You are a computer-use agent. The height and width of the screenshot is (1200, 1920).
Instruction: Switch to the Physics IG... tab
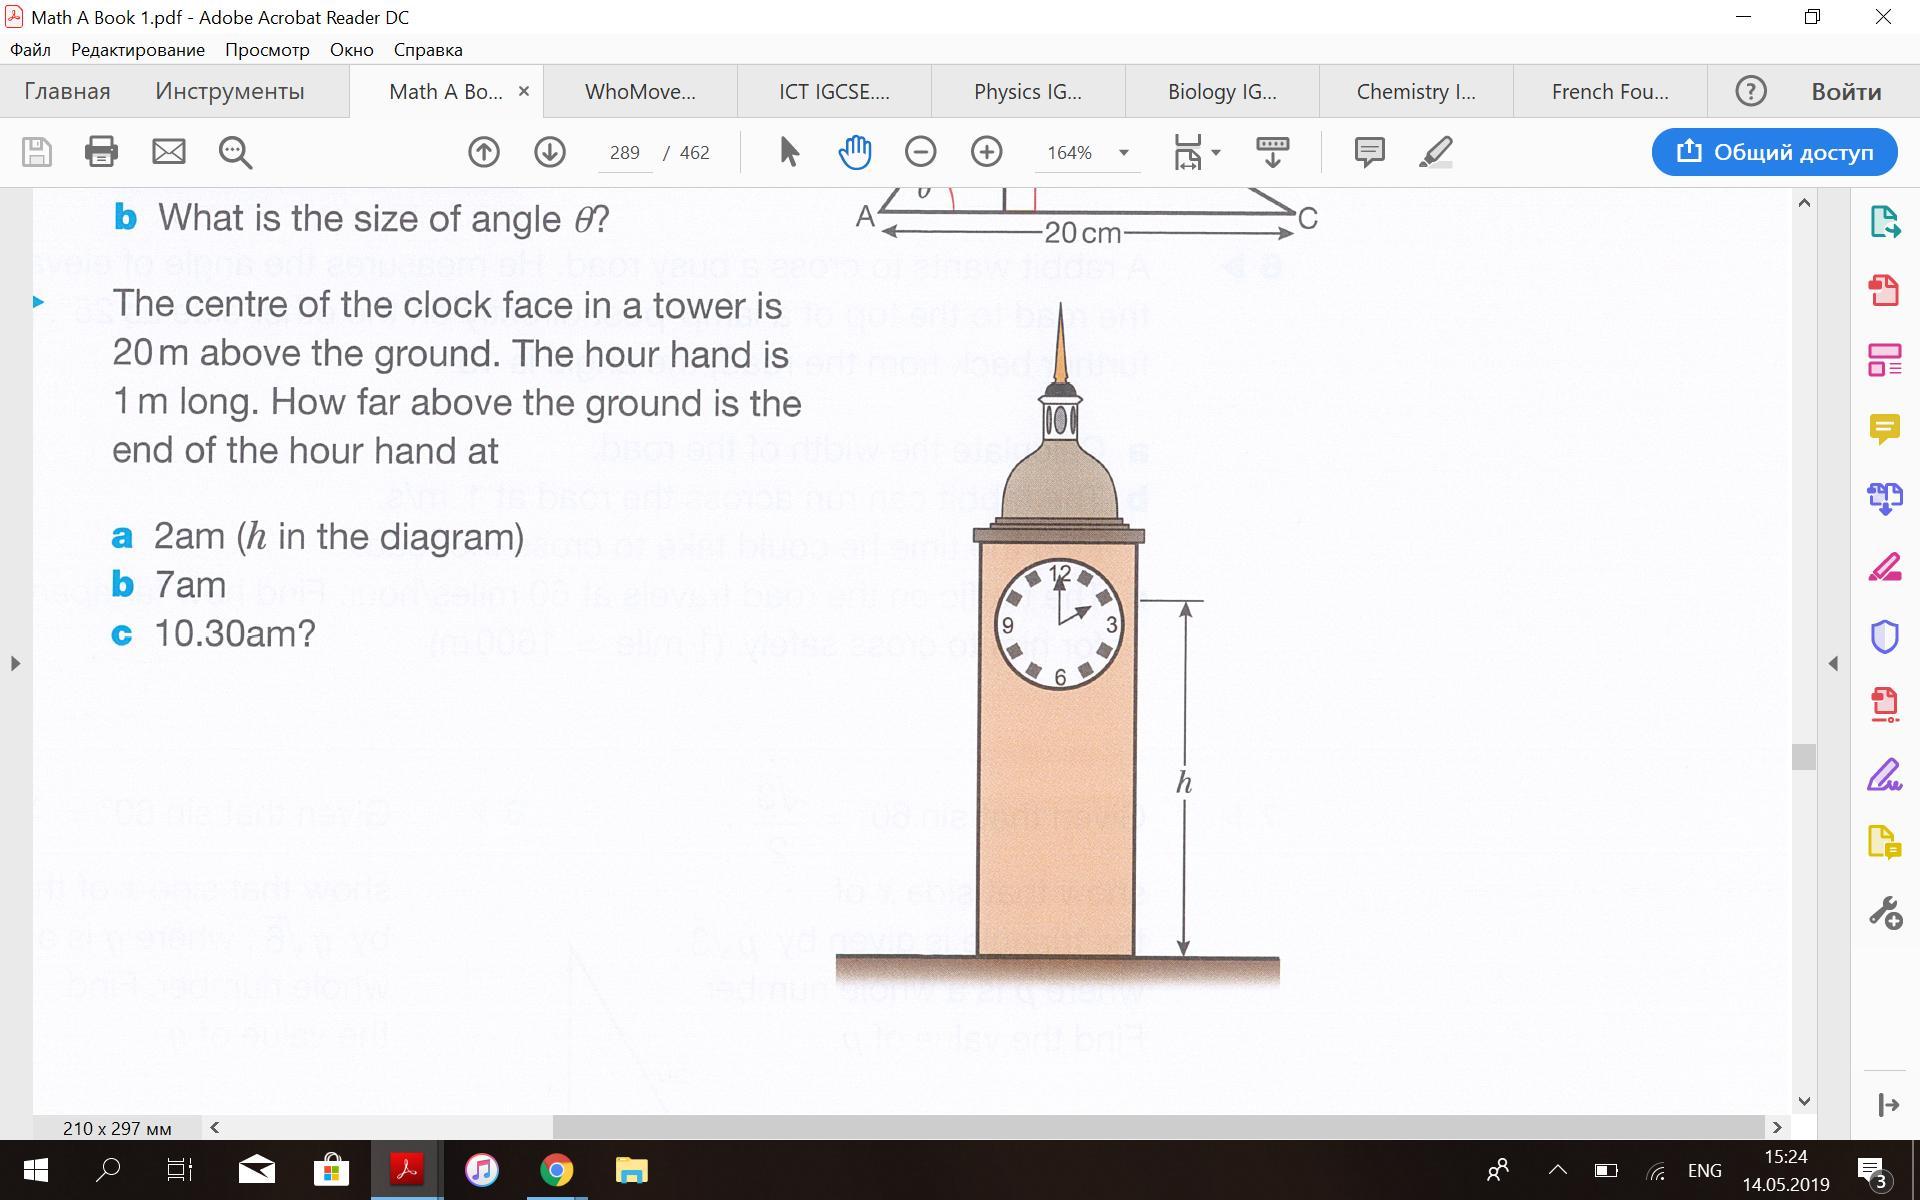point(1027,92)
